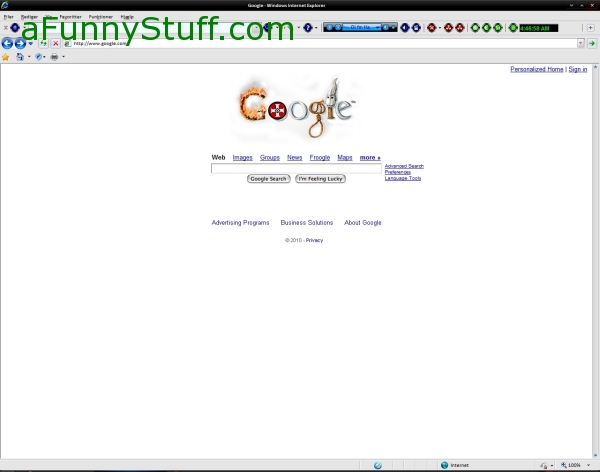Open the Funktioner menu
The width and height of the screenshot is (600, 472).
(x=101, y=17)
